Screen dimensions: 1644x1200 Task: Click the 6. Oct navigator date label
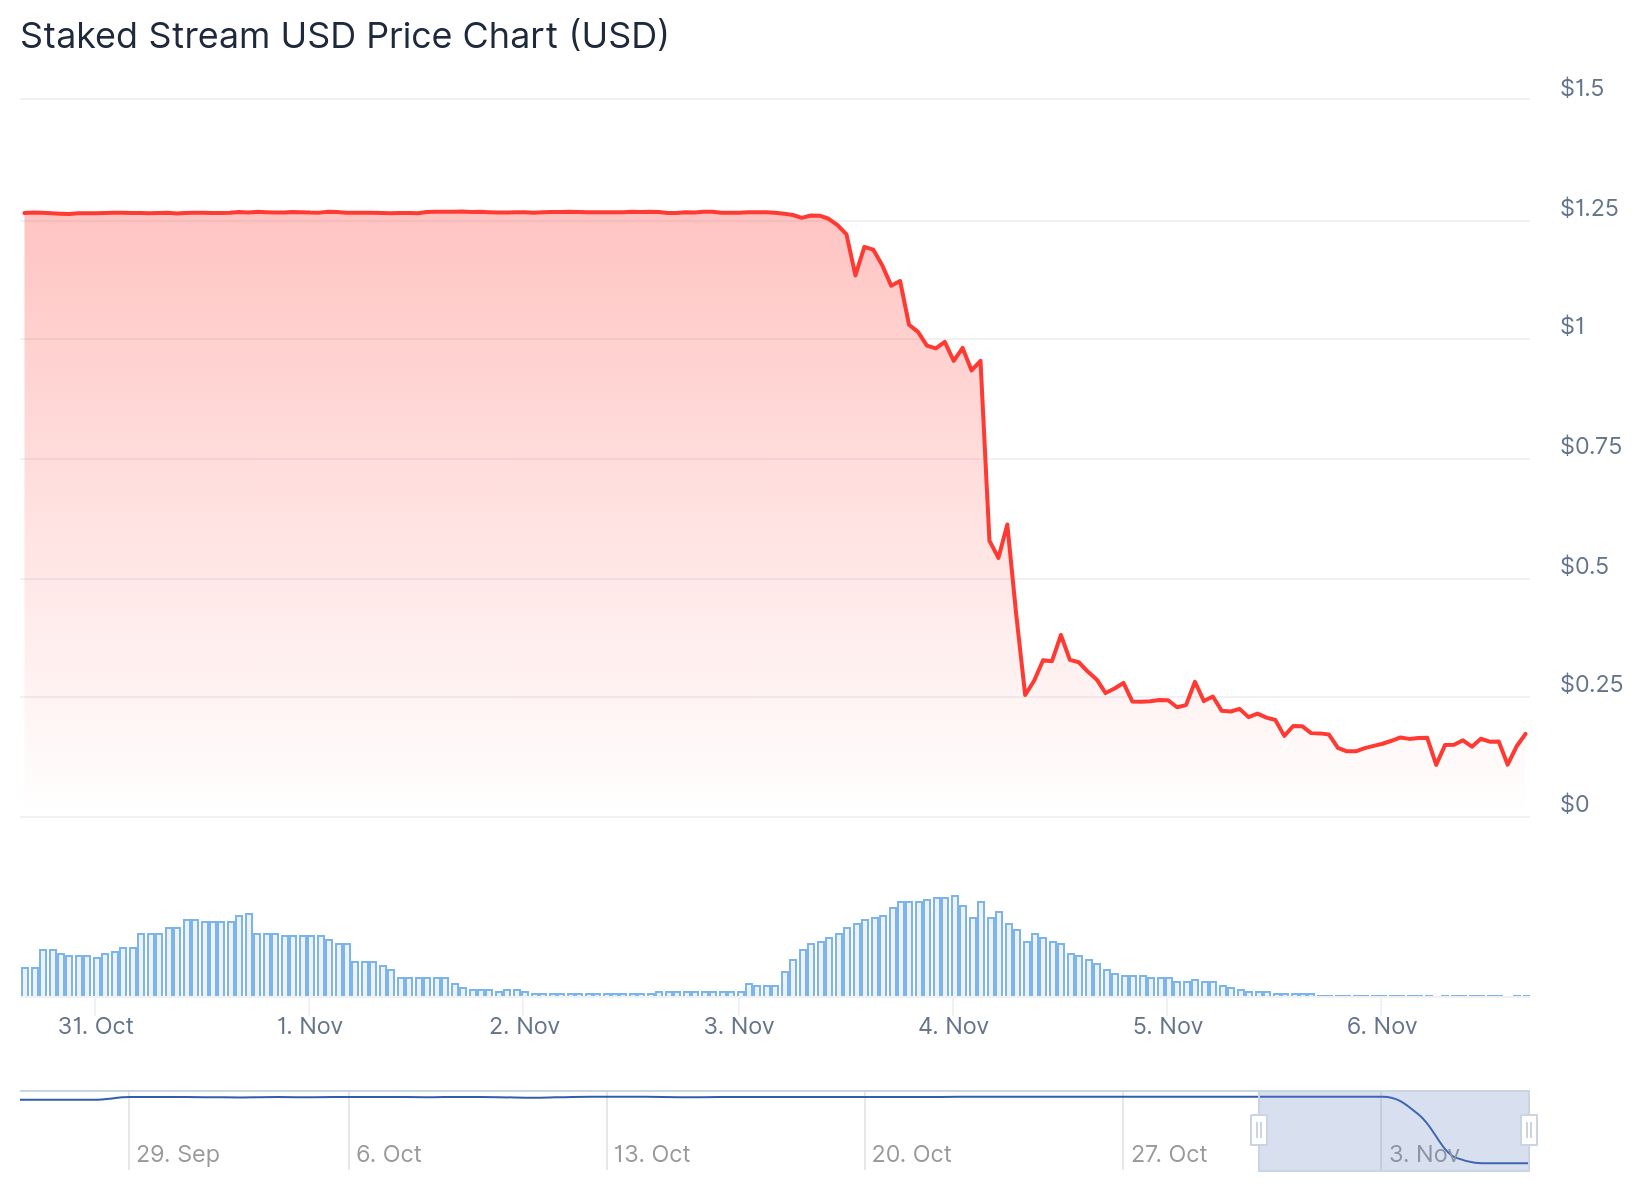click(x=389, y=1154)
